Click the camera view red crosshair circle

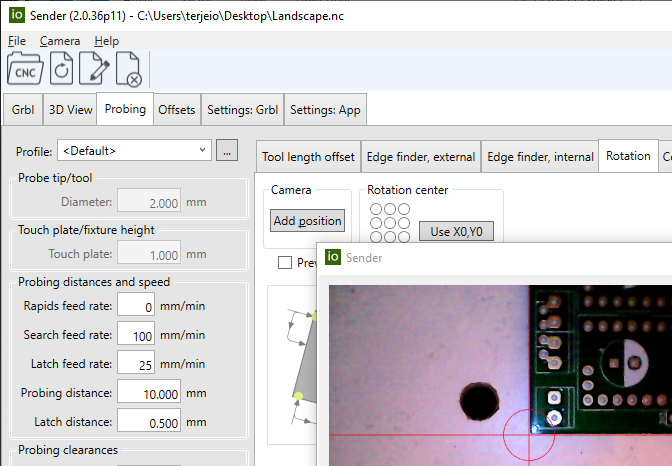(529, 435)
